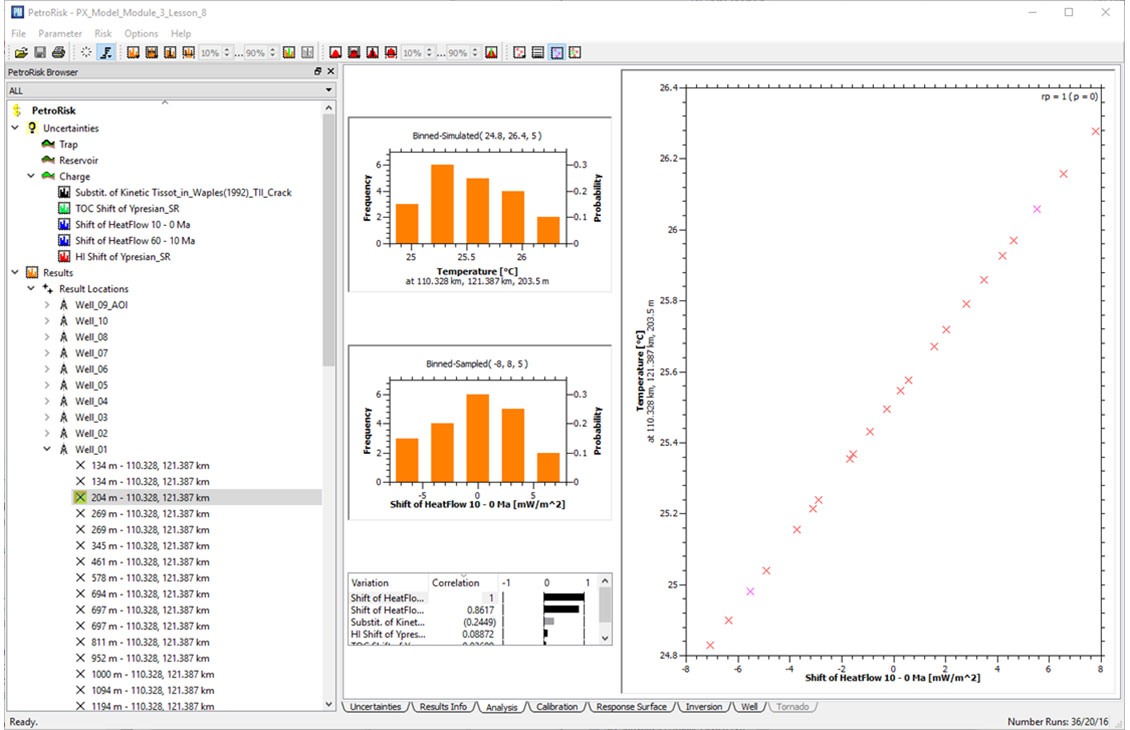1130x730 pixels.
Task: Click the orange histogram plot toolbar icon
Action: coord(135,52)
